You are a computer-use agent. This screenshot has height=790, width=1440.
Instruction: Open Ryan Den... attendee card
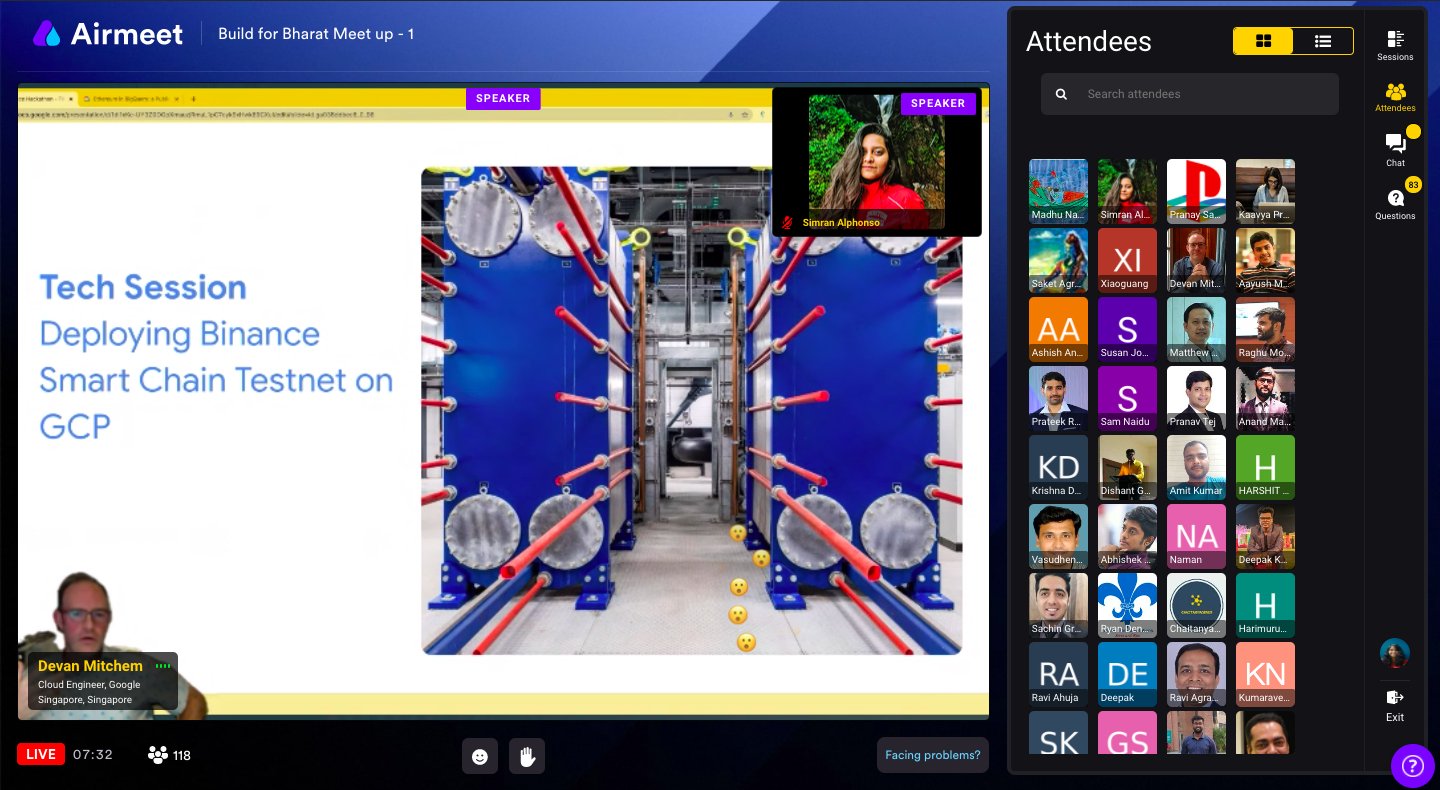[x=1127, y=605]
